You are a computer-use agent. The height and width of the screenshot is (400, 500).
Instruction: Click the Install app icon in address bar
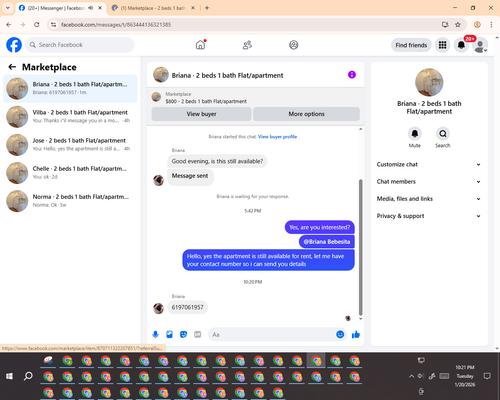pyautogui.click(x=445, y=24)
